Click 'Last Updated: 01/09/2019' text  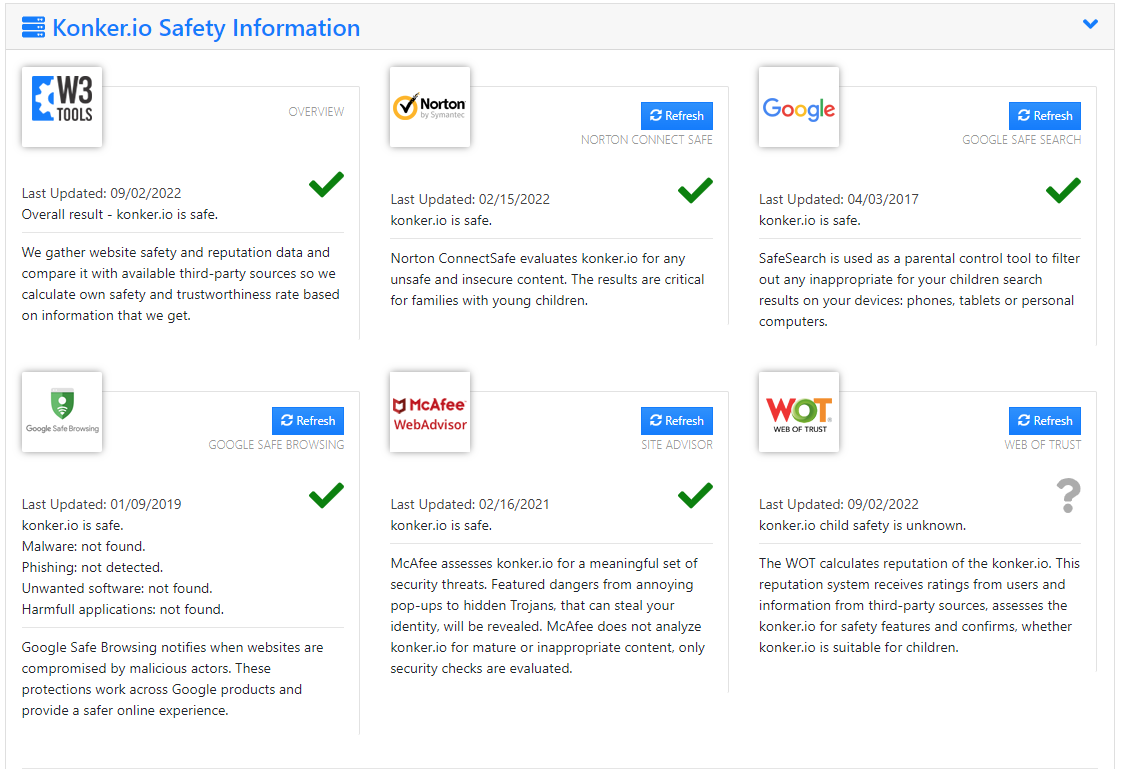coord(102,505)
